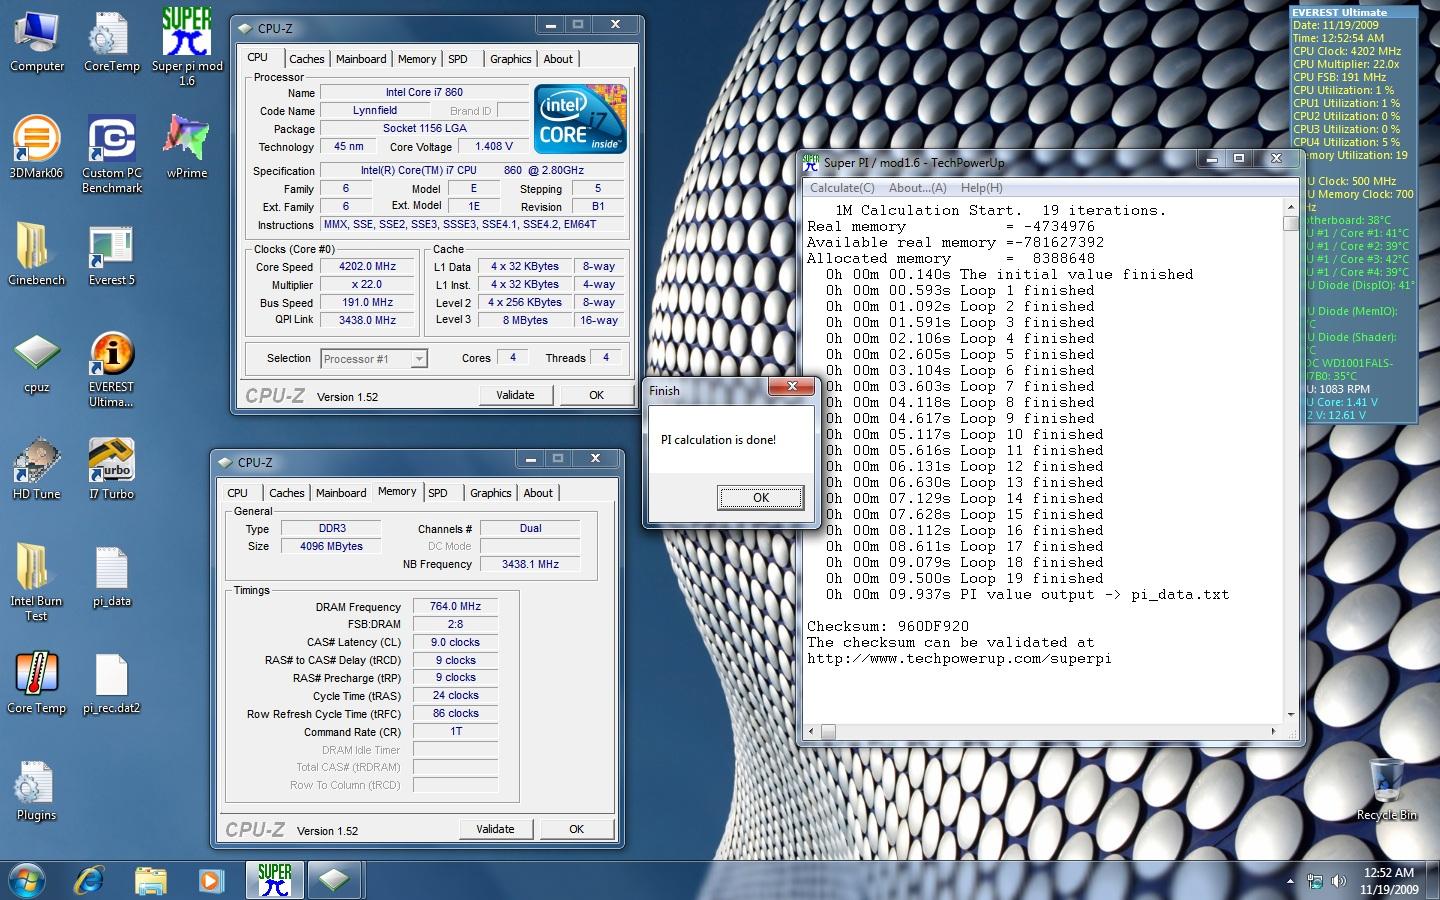Screen dimensions: 1440x900
Task: Open the pi_rec.dat2 file icon
Action: (x=111, y=684)
